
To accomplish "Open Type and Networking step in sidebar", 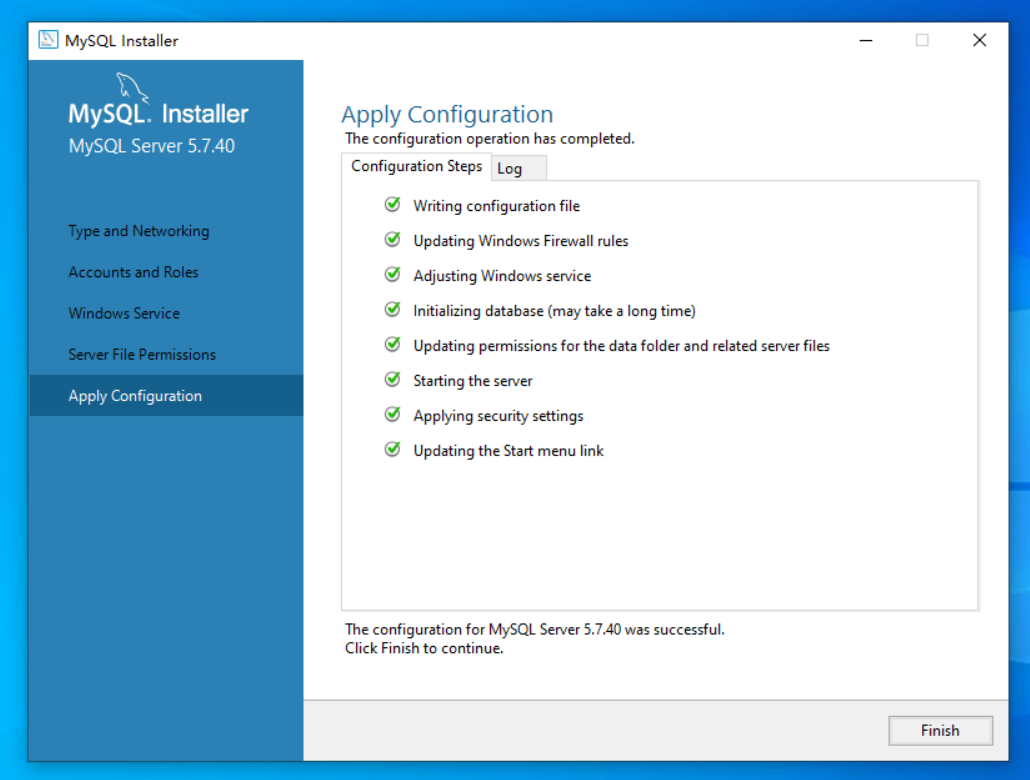I will click(x=139, y=231).
